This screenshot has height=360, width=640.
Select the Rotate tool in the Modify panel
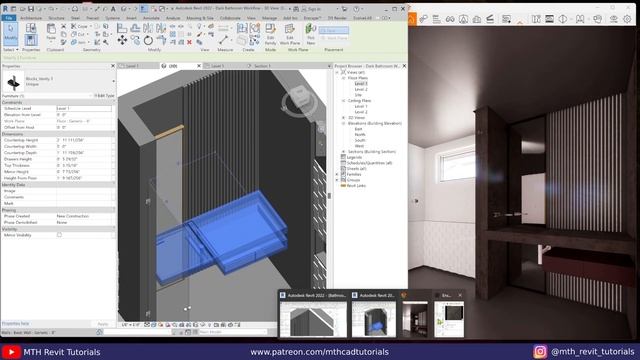pyautogui.click(x=148, y=40)
